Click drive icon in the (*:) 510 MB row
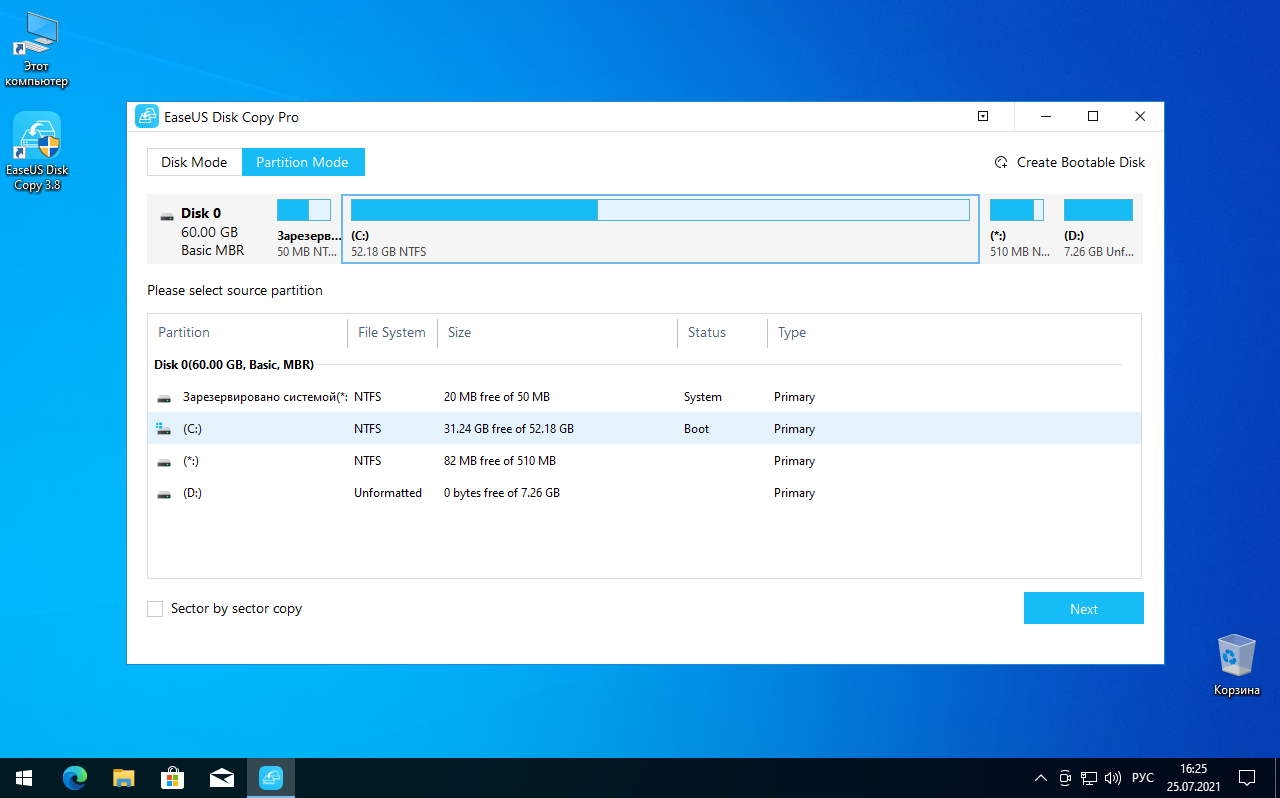The image size is (1280, 798). coord(164,462)
